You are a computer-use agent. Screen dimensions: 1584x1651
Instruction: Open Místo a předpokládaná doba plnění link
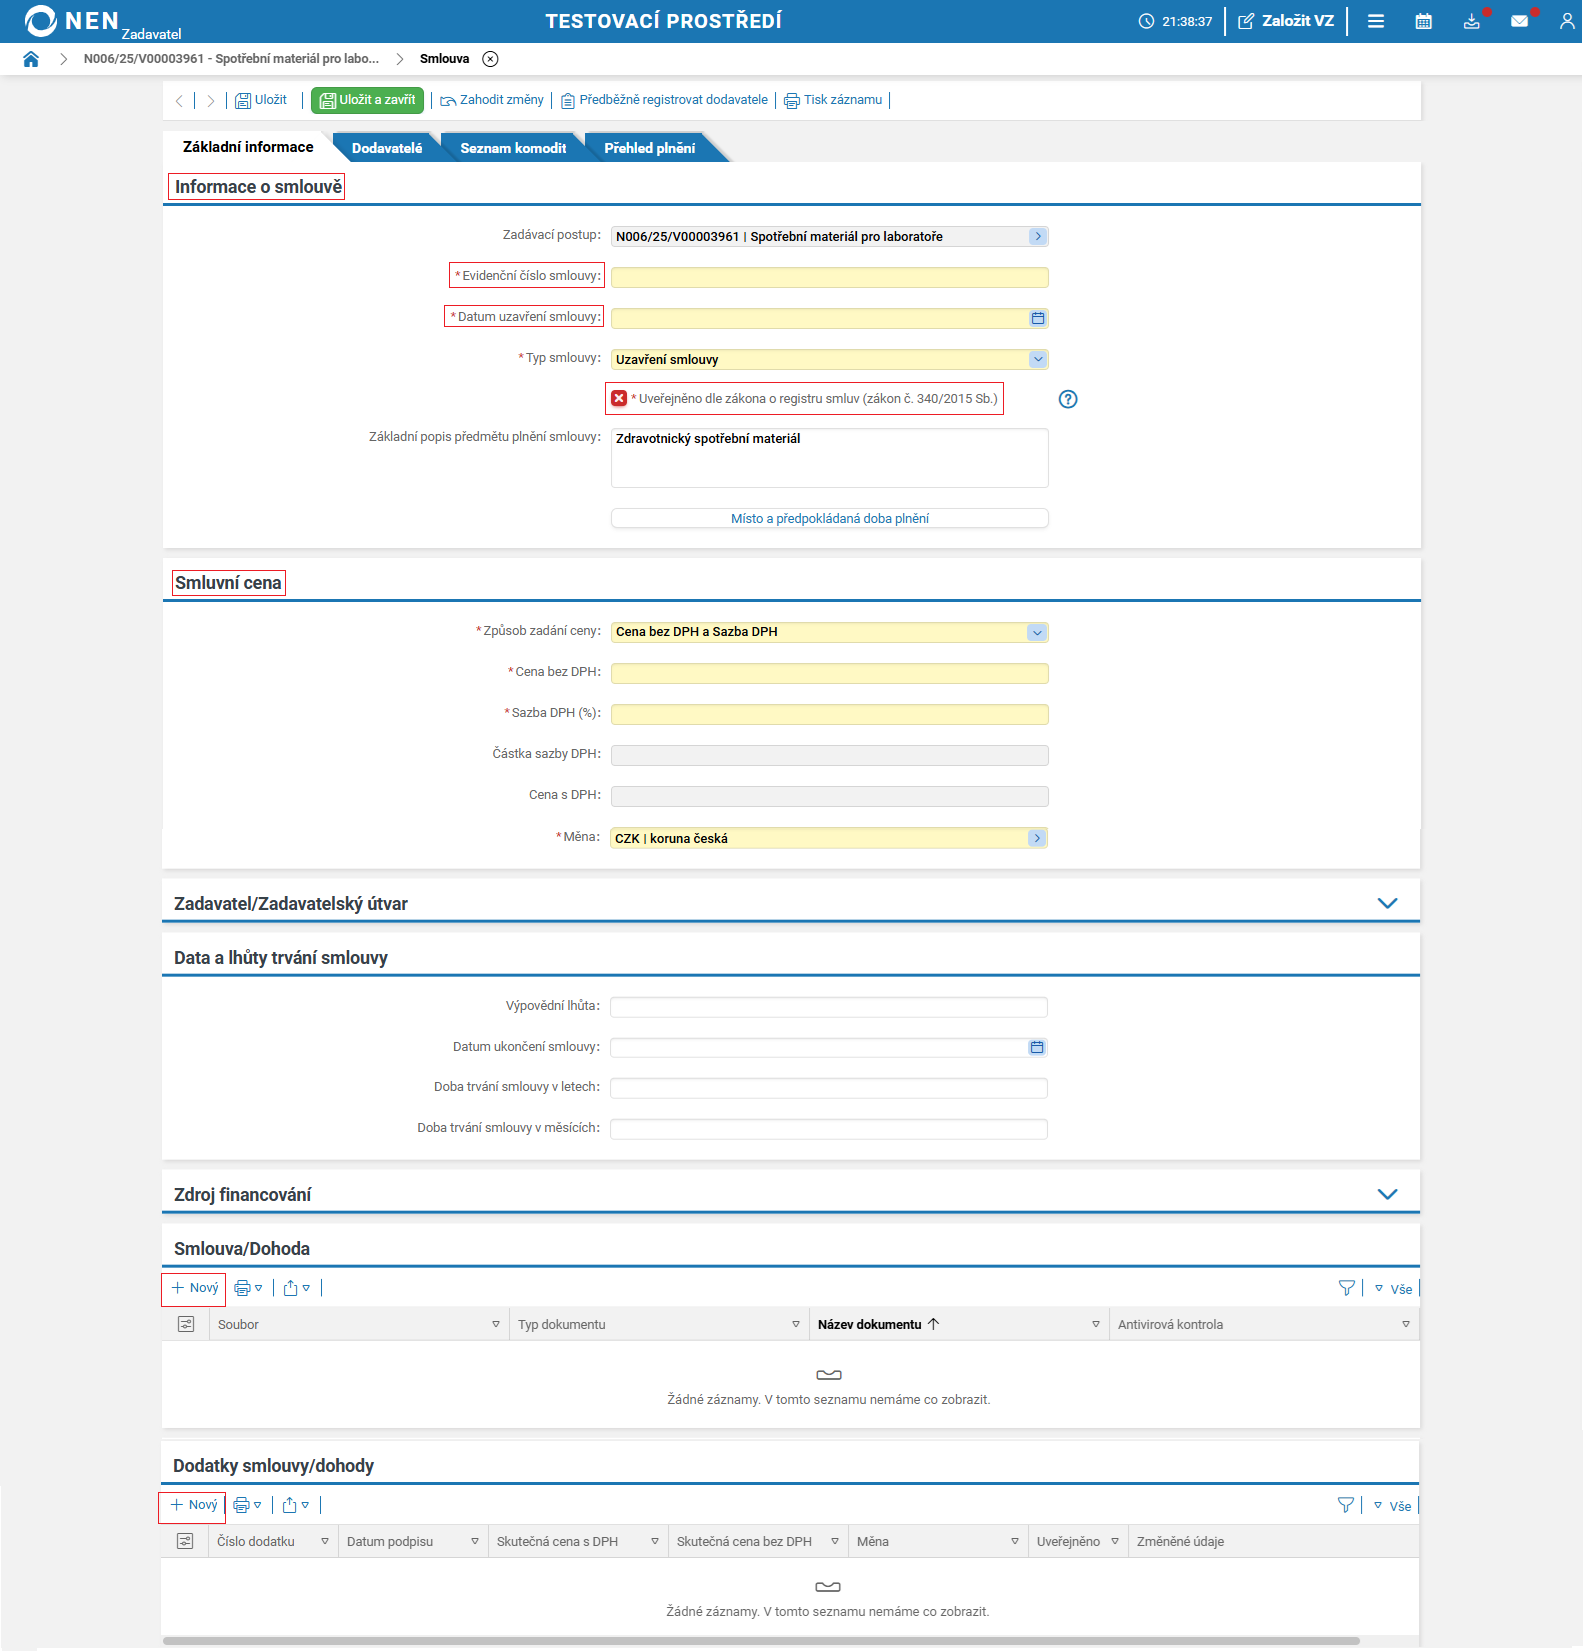tap(829, 518)
